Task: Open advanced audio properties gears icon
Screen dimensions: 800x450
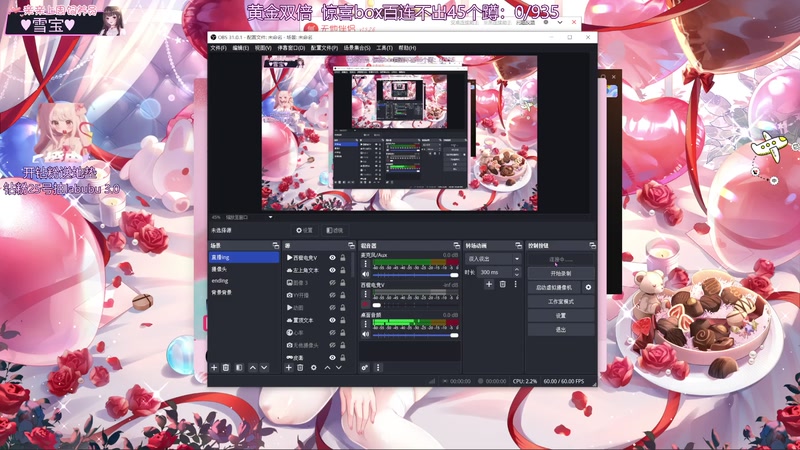Action: (x=365, y=367)
